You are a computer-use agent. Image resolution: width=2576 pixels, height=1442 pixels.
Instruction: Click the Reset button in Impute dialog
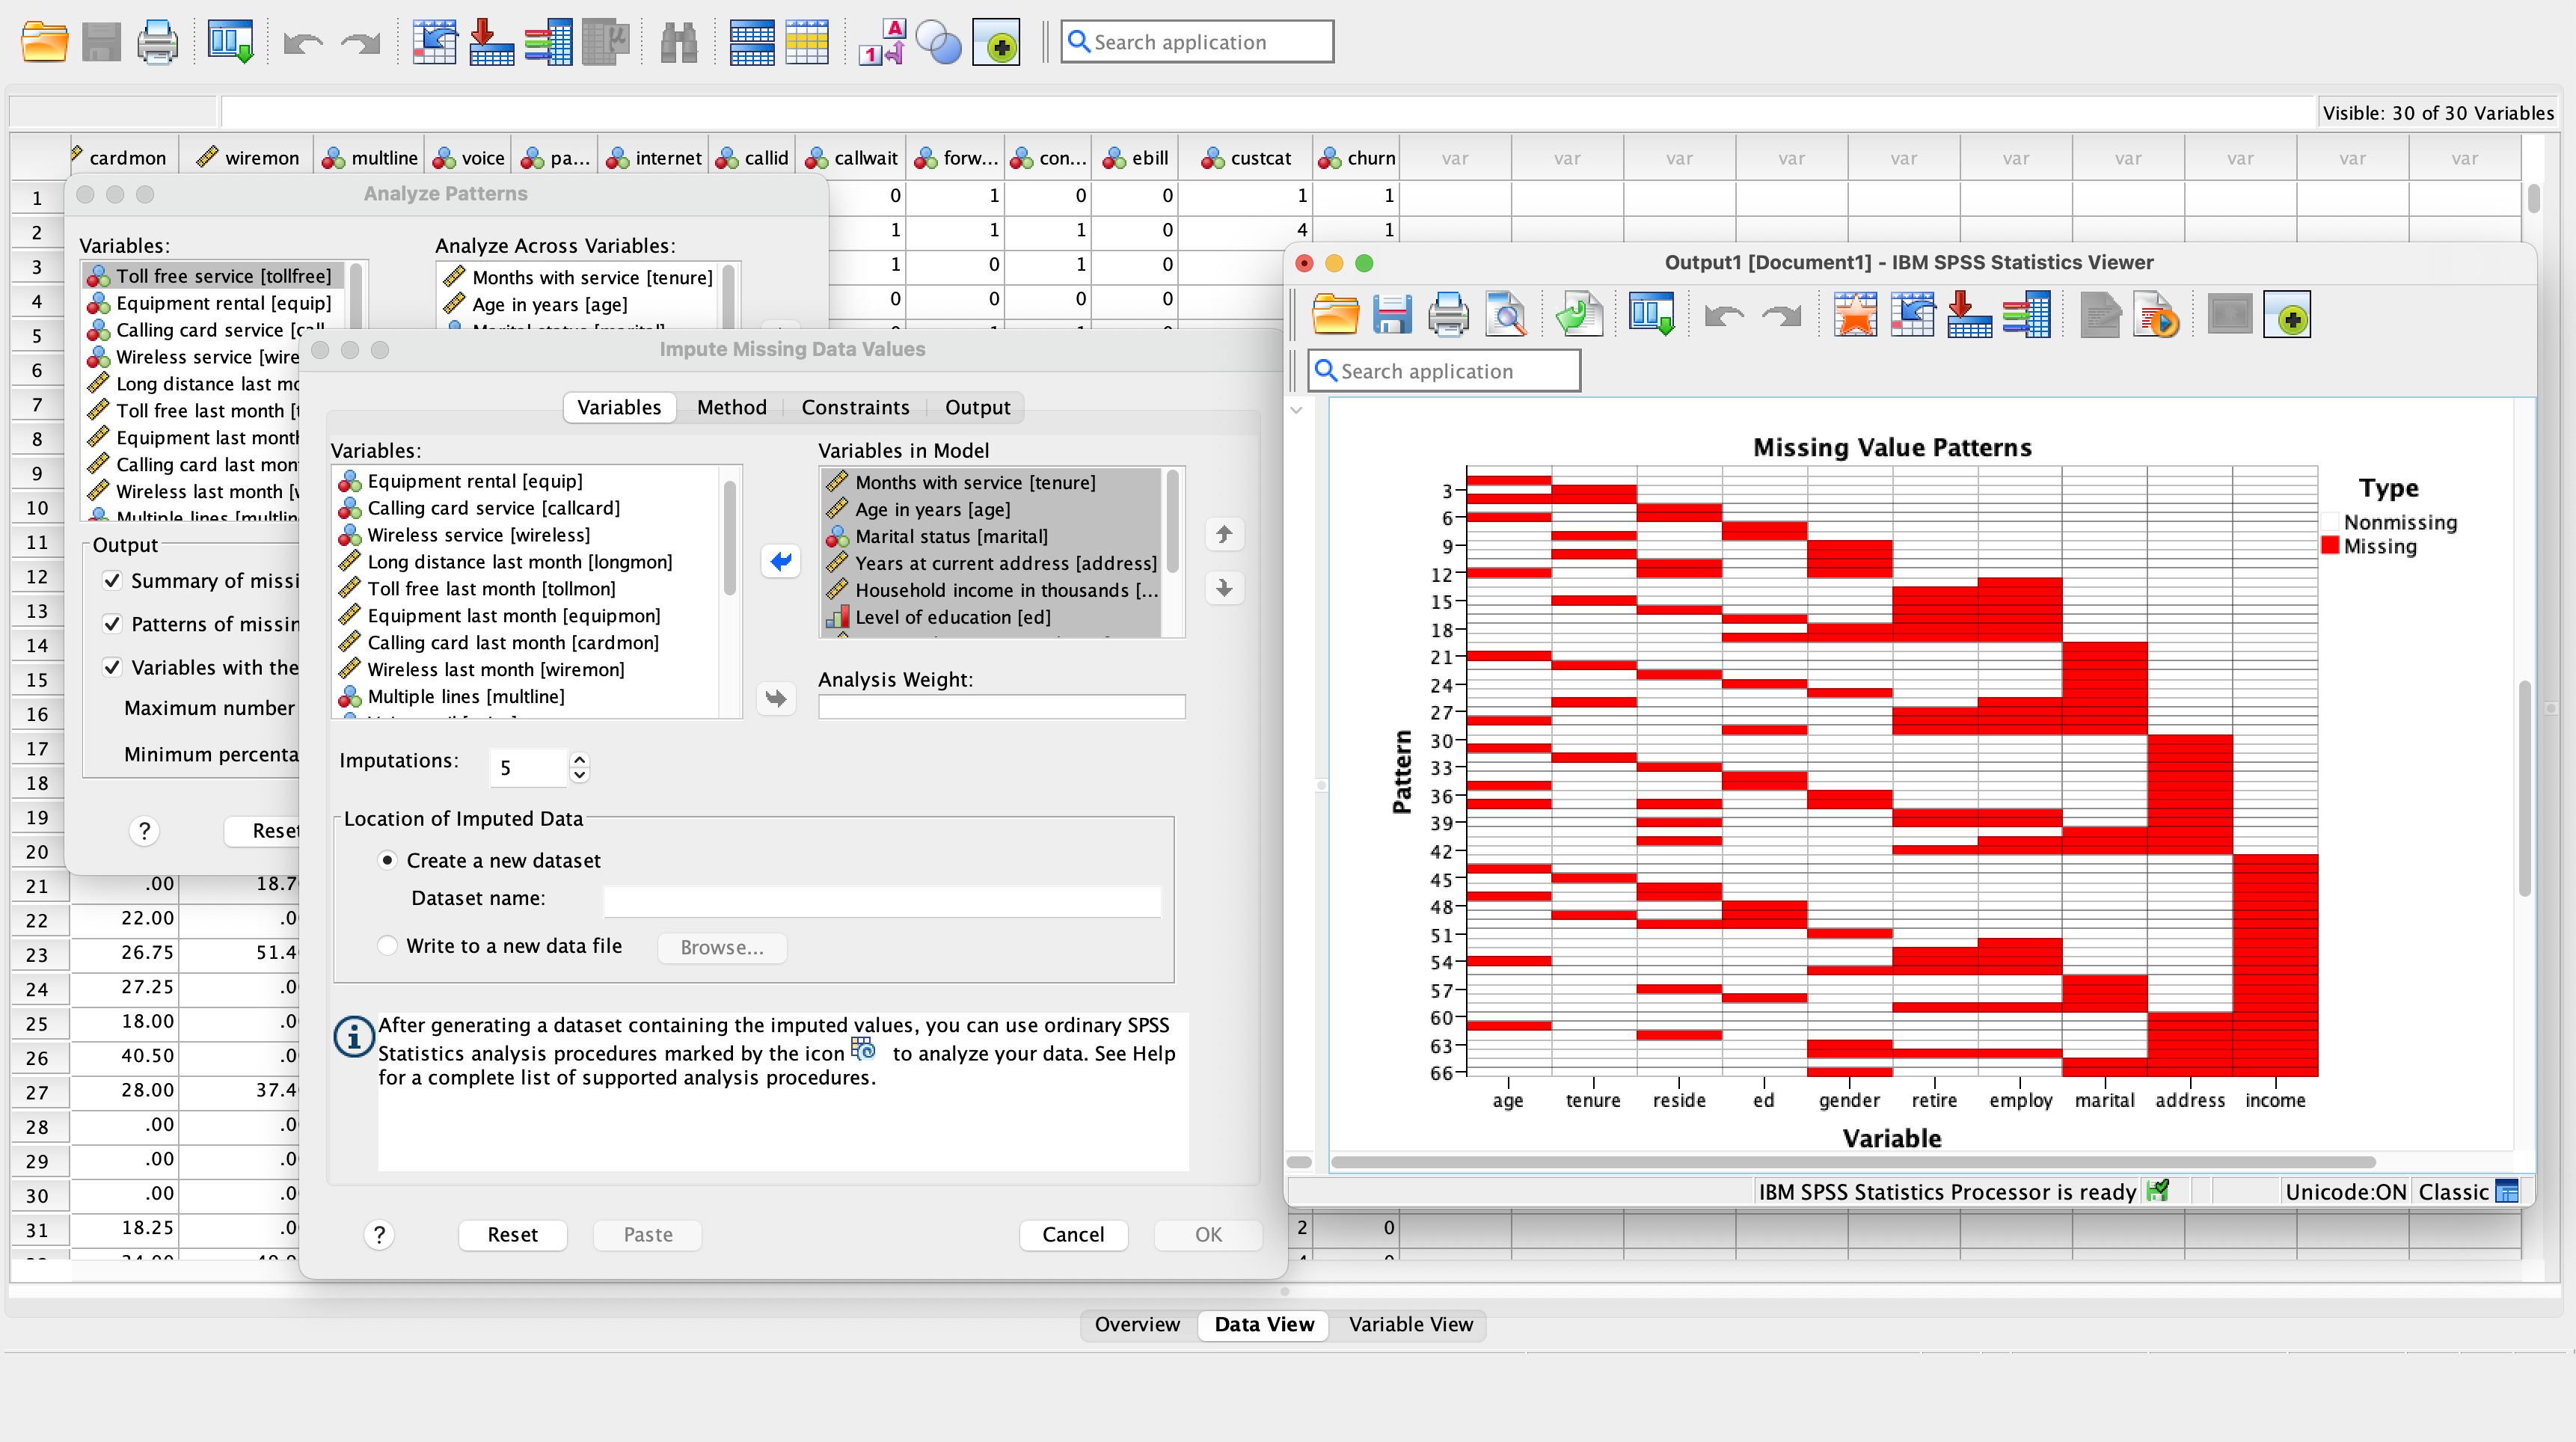tap(513, 1233)
